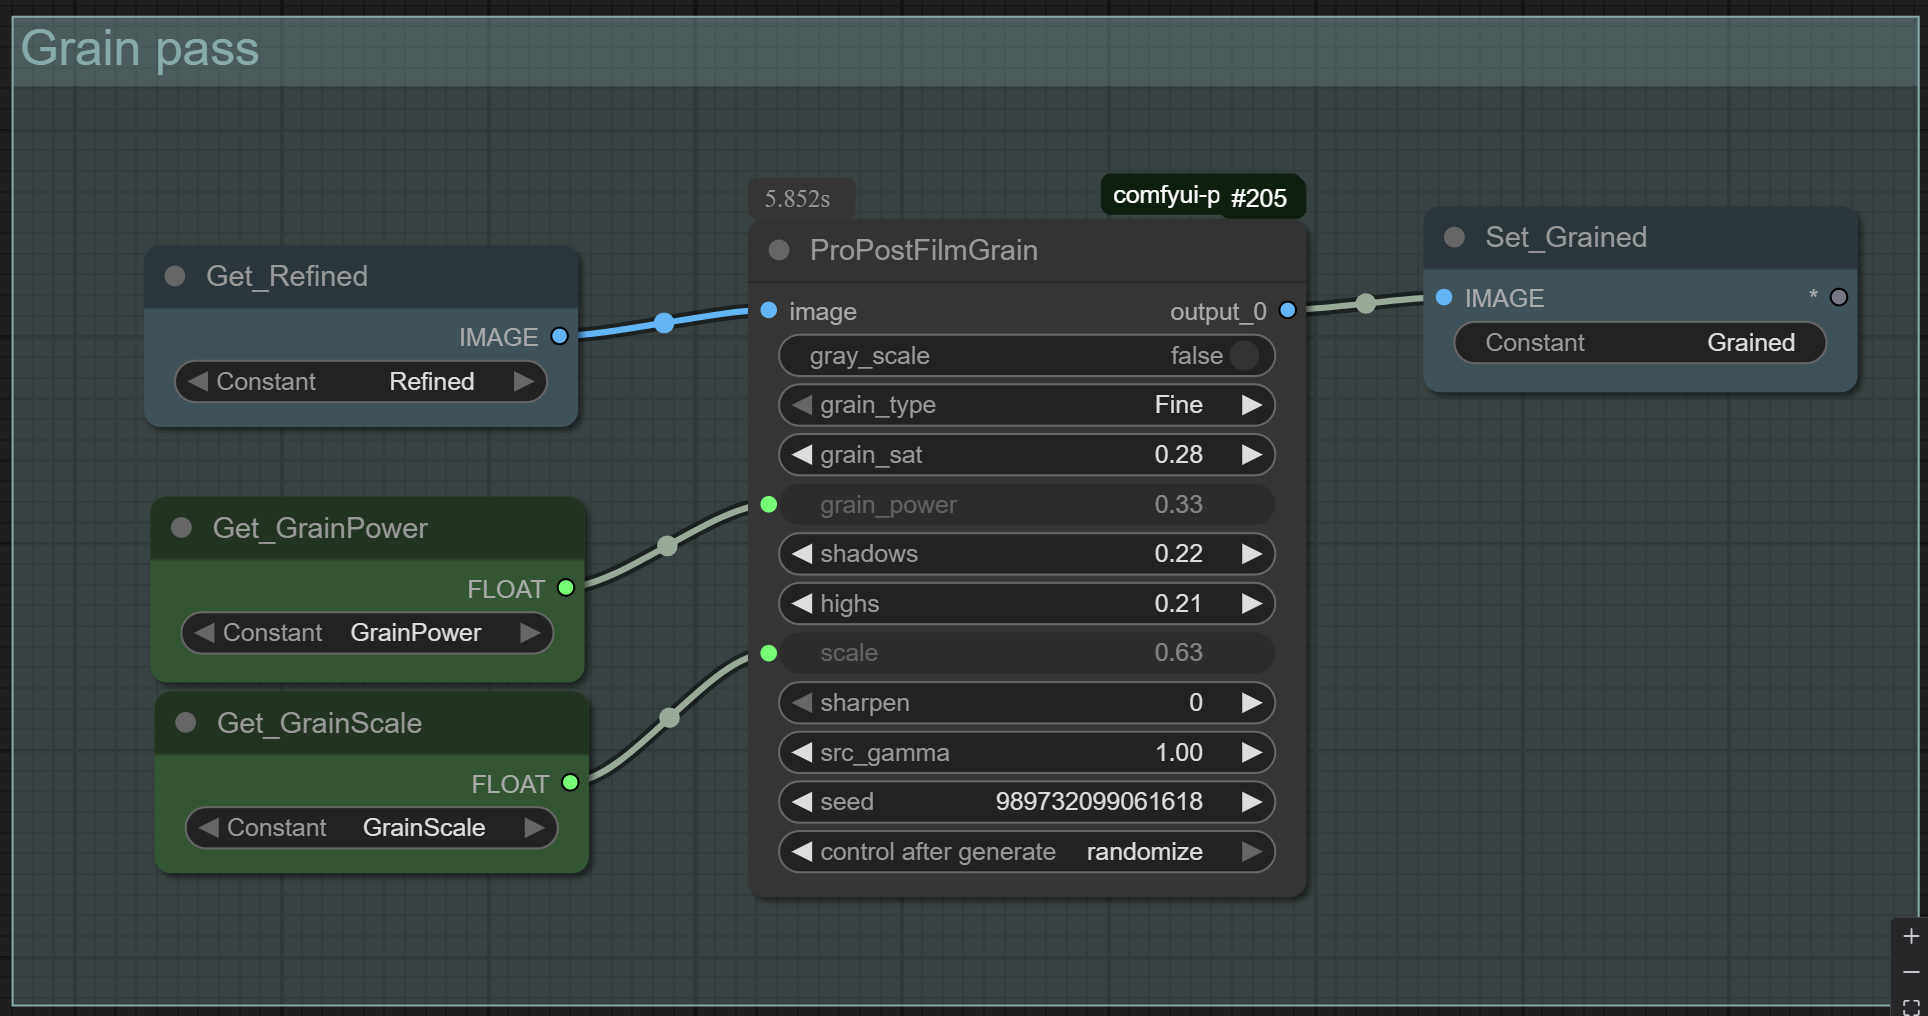Click the Get_GrainScale node title

319,722
